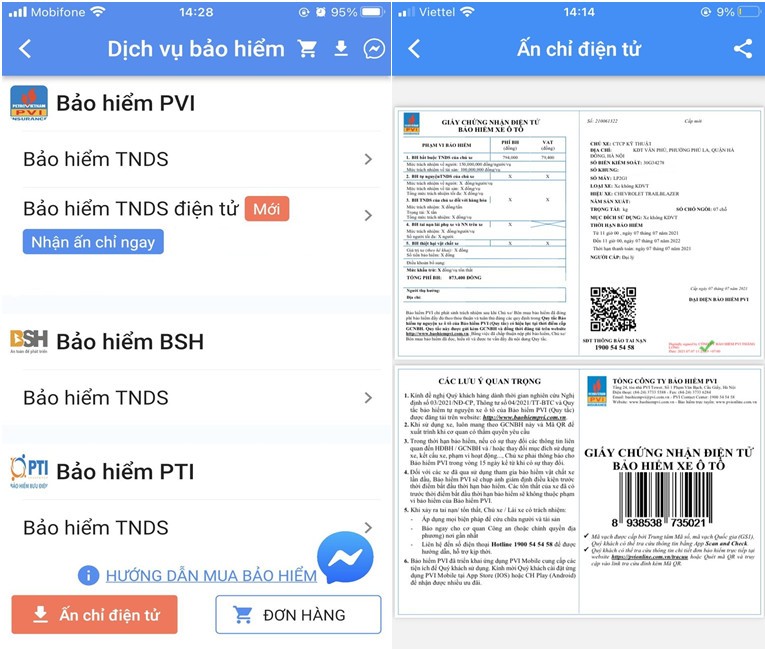Open the floating Messenger chat bubble
This screenshot has width=765, height=652.
(x=345, y=558)
